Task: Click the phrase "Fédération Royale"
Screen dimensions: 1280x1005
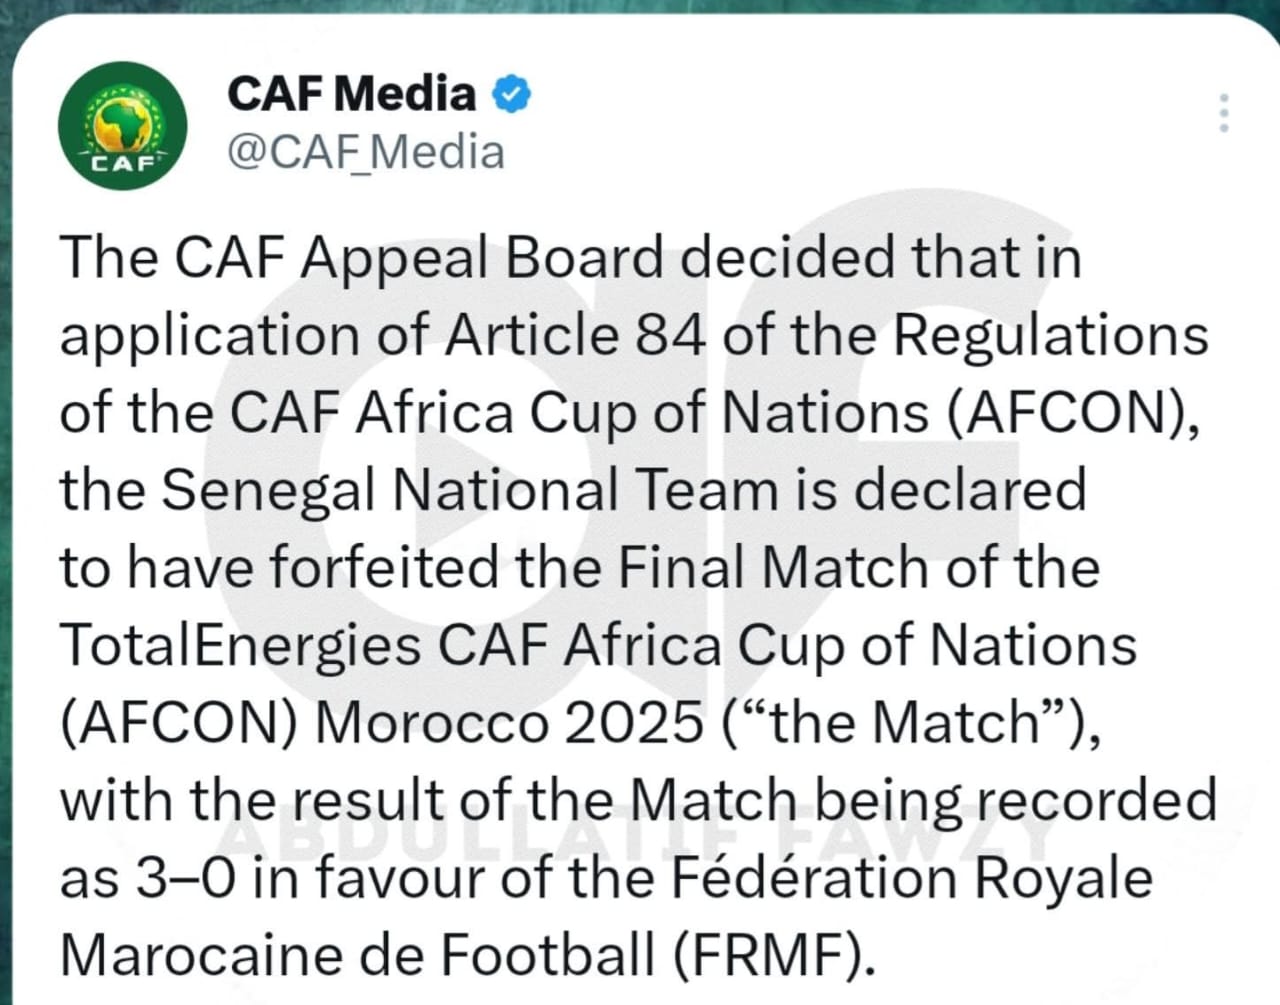Action: [x=910, y=879]
